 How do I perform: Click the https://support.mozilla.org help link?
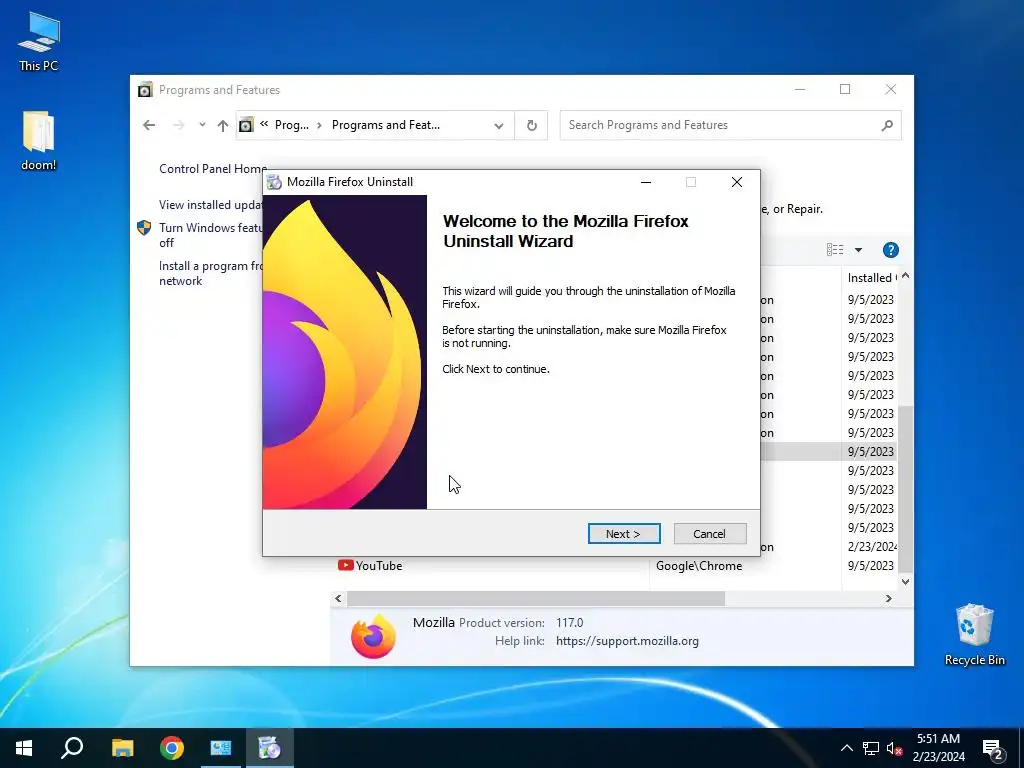coord(627,641)
